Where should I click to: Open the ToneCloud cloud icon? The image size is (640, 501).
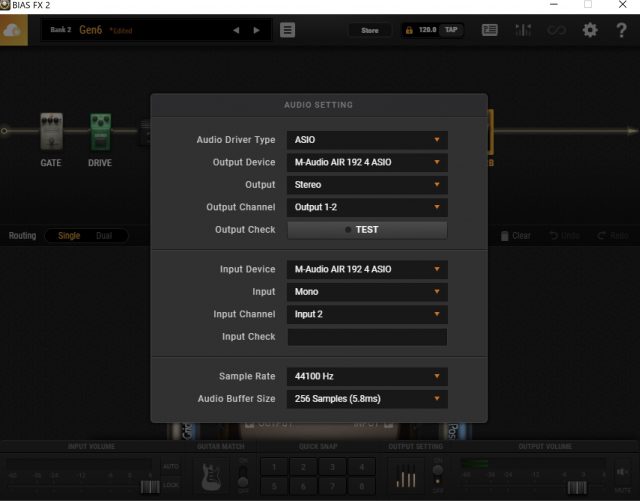(13, 30)
